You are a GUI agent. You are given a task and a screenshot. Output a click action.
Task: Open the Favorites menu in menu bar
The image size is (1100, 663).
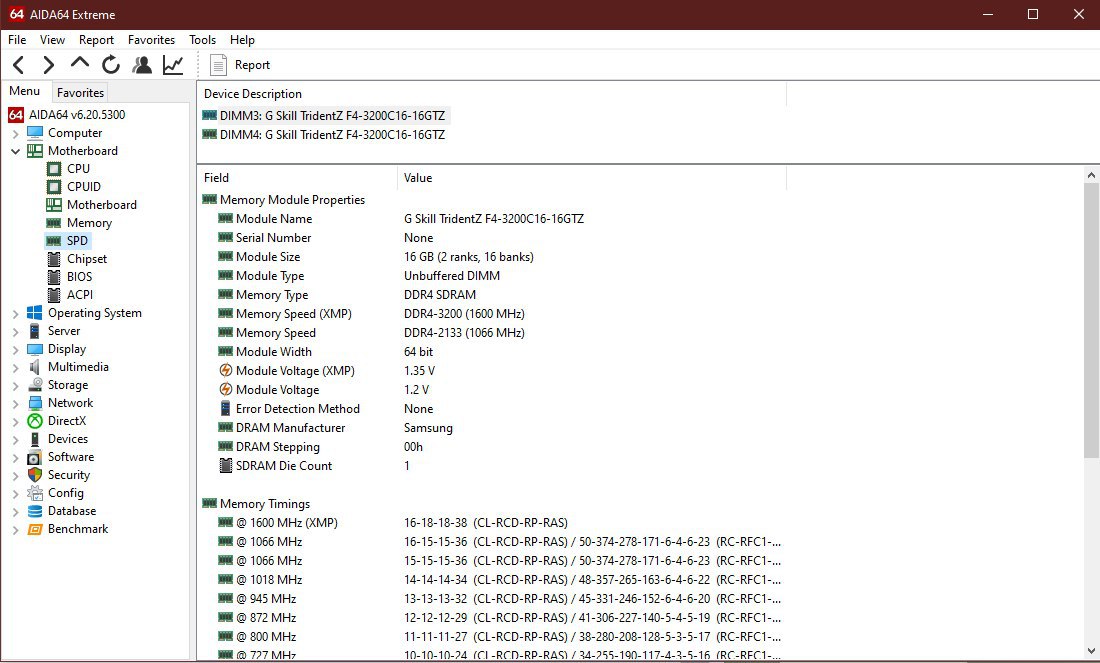(x=152, y=40)
